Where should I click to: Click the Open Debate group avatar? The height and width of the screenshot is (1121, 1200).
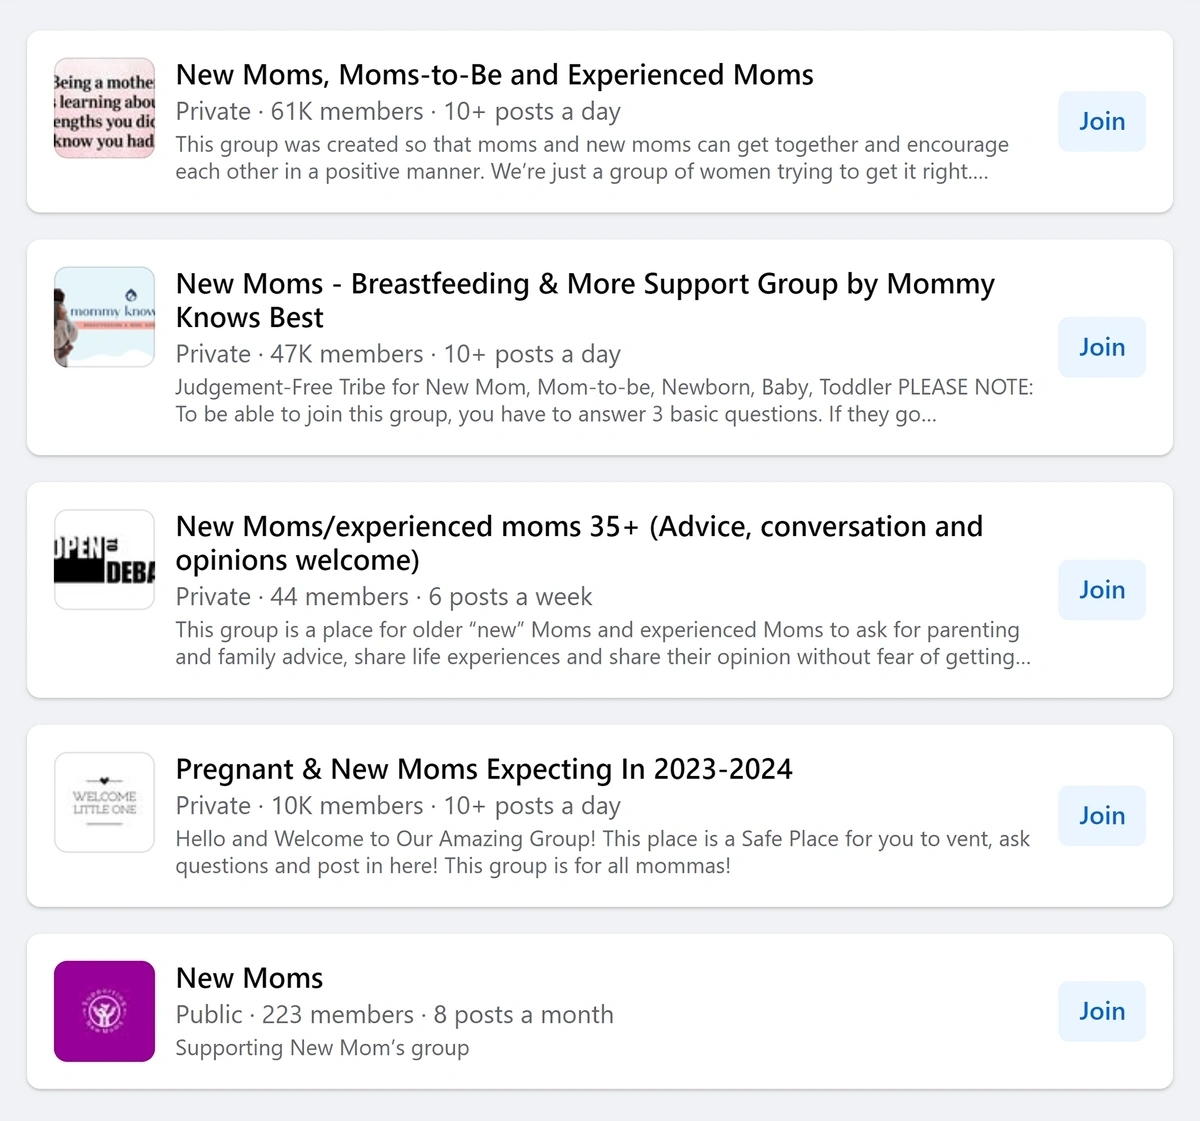(104, 560)
